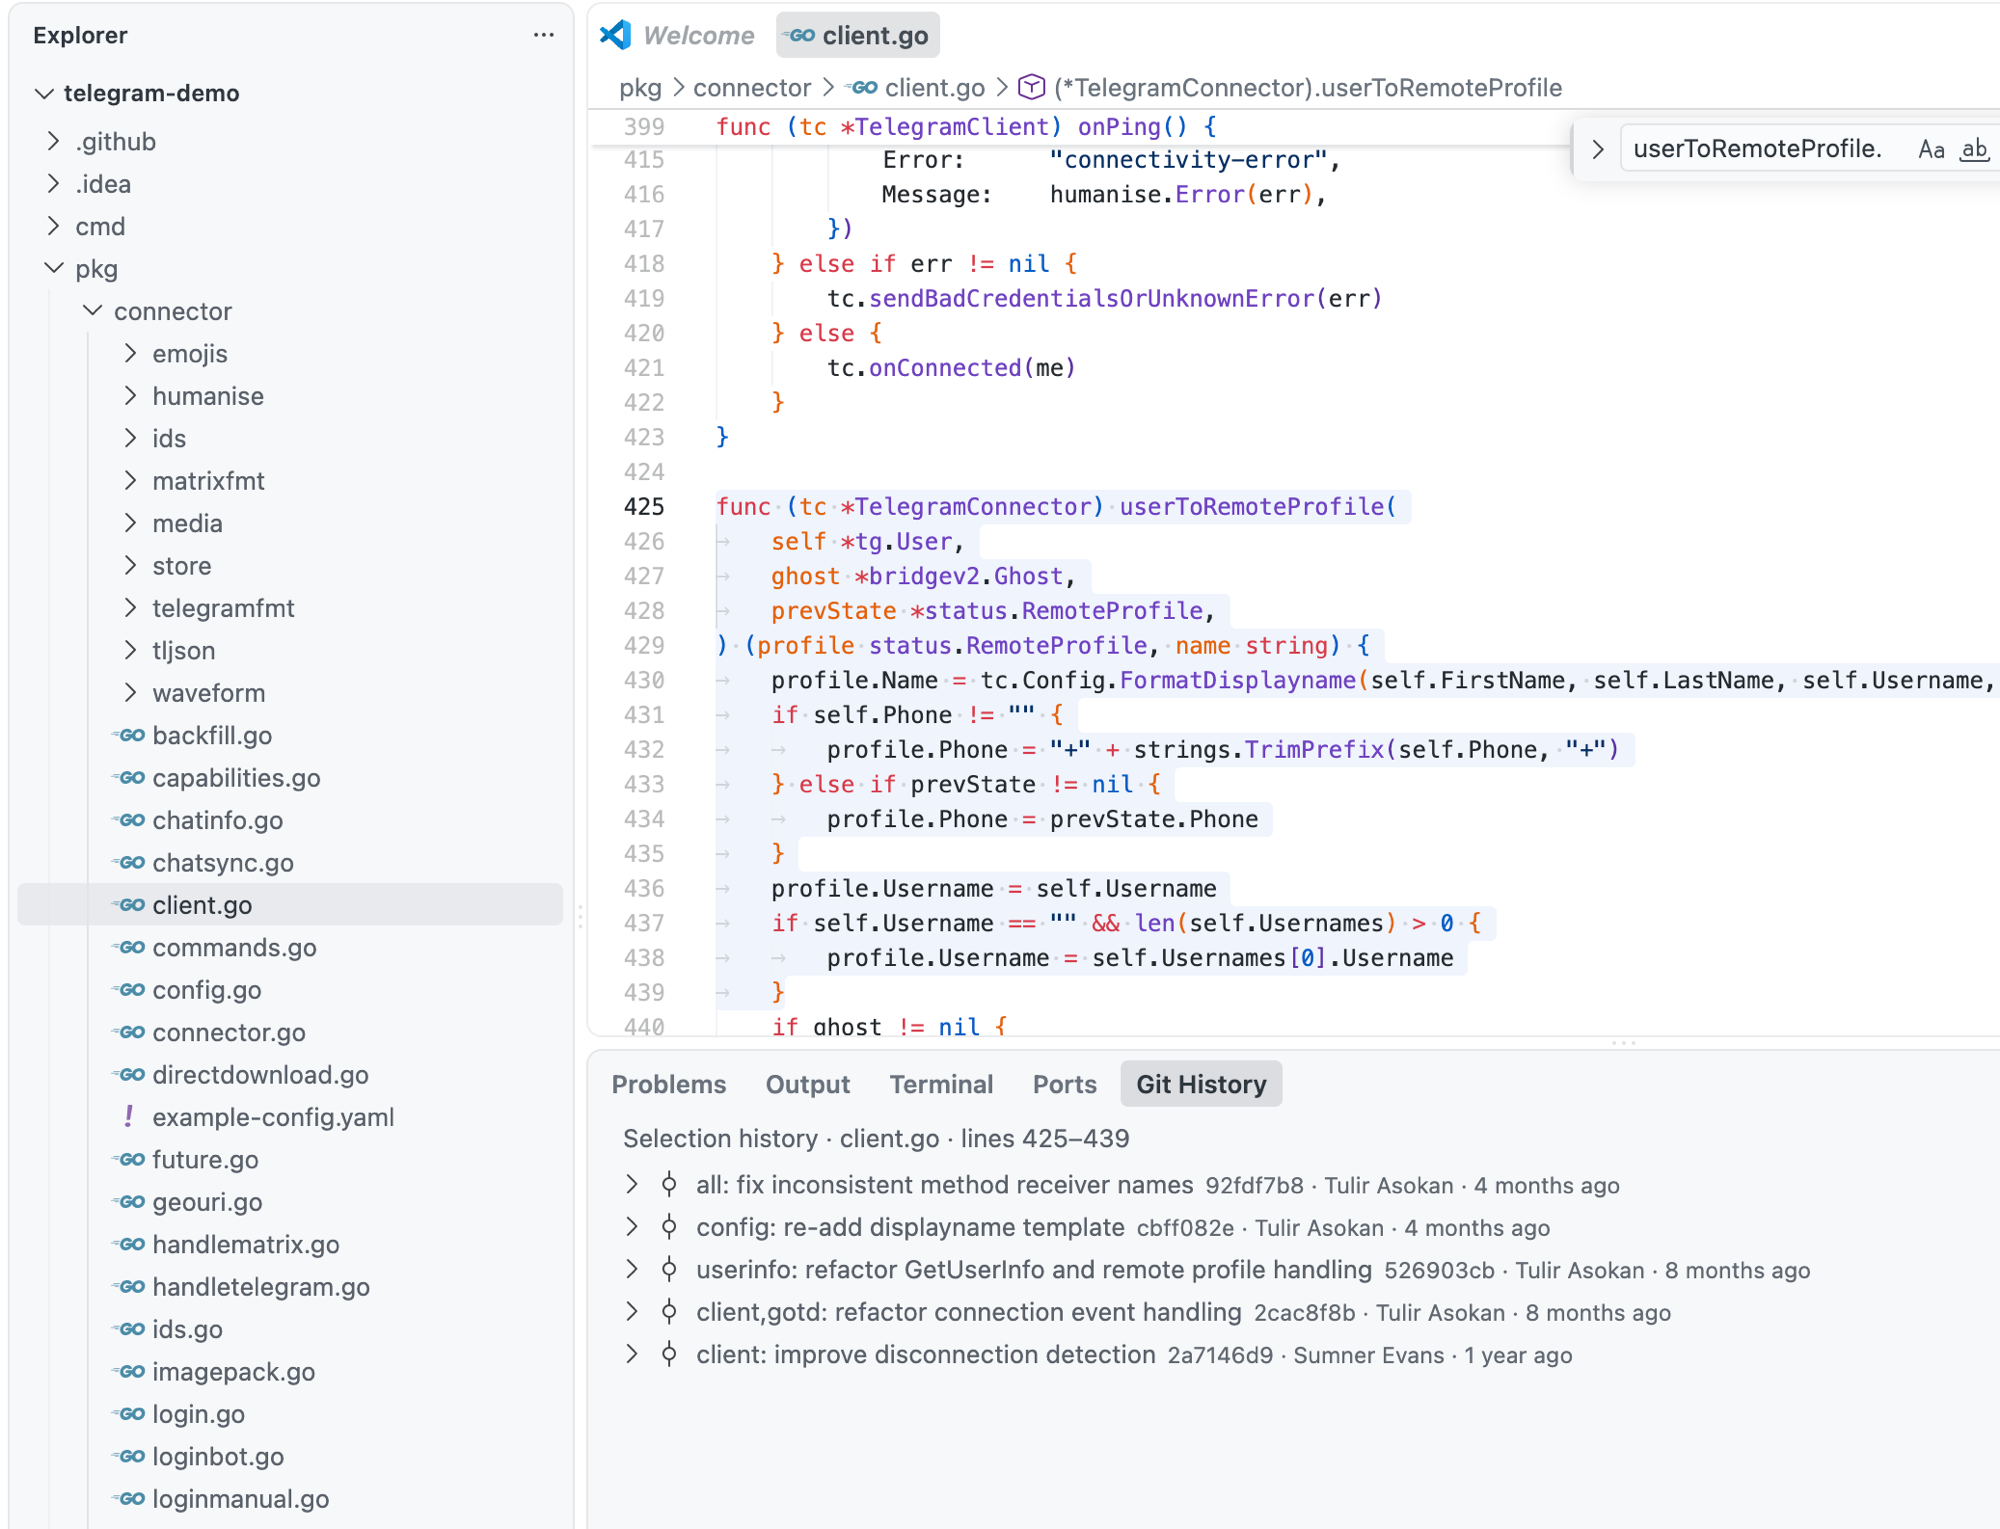
Task: Click the Go icon on client.go tab
Action: (800, 36)
